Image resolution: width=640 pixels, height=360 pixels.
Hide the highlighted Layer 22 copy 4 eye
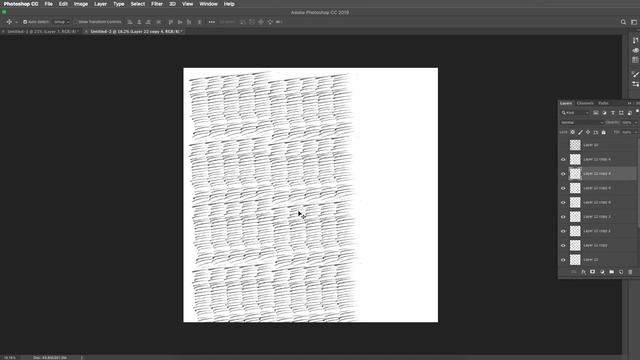coord(563,174)
